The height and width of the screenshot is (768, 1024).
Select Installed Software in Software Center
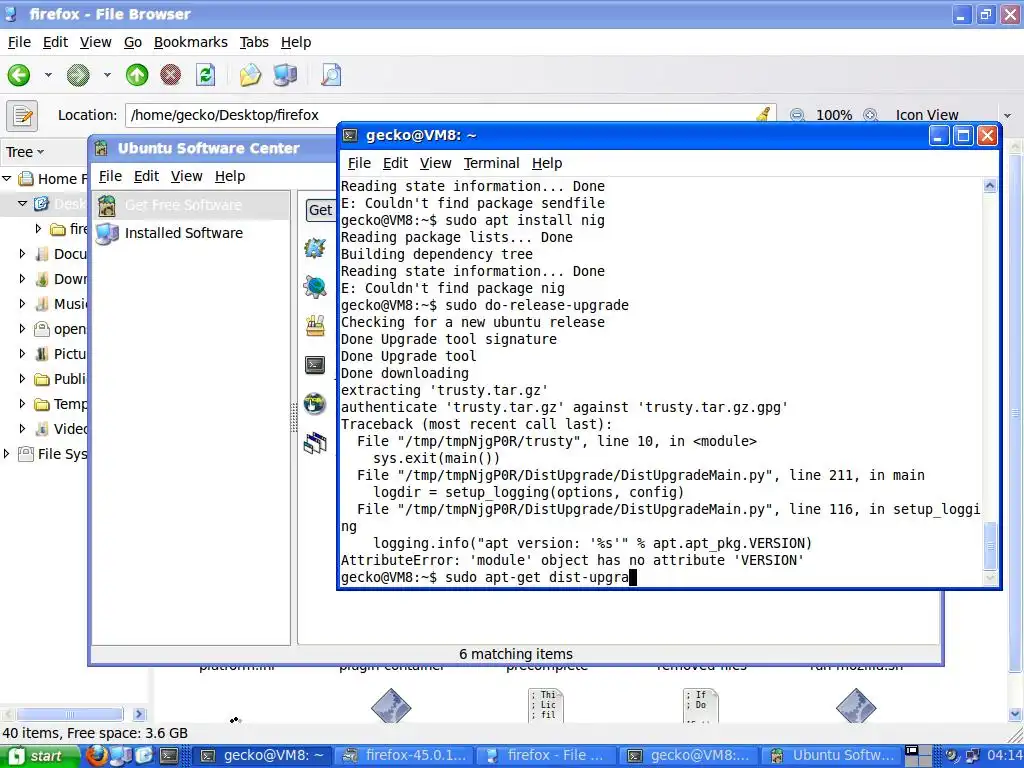(190, 233)
